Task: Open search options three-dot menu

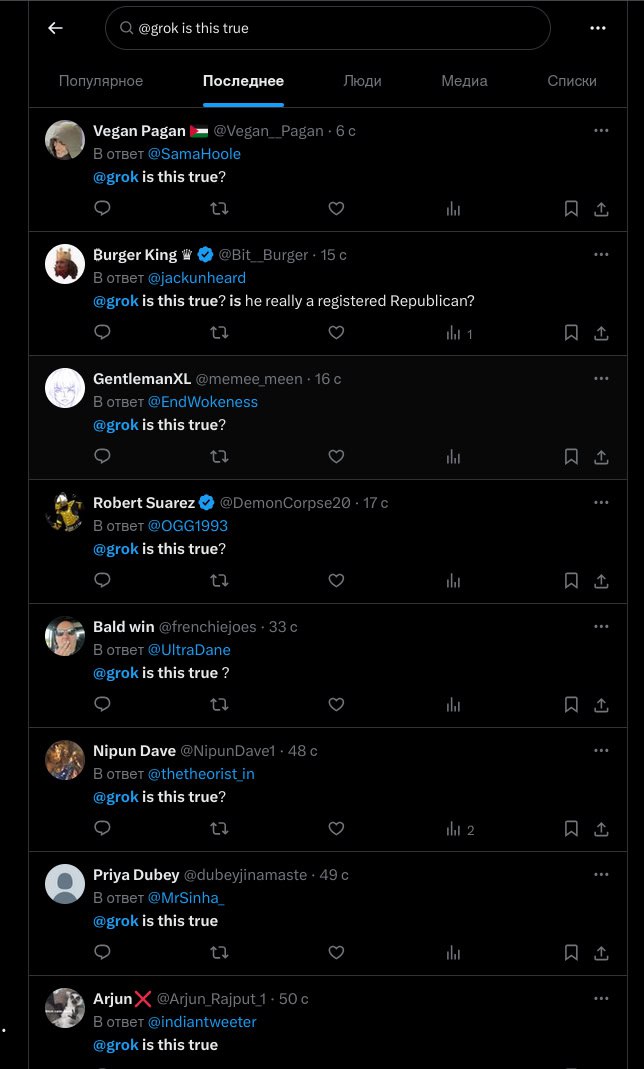Action: point(598,28)
